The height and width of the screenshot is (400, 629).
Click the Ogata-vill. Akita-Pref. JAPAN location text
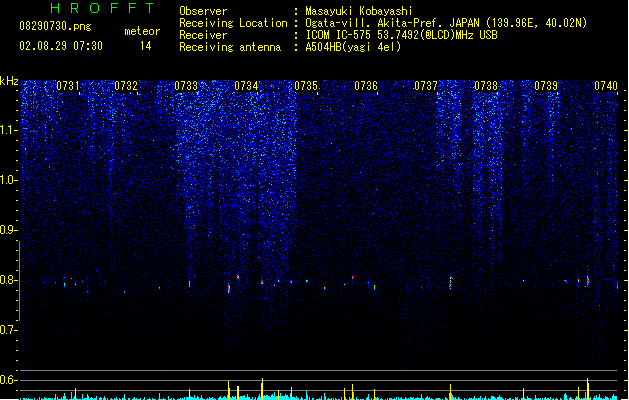pos(446,23)
